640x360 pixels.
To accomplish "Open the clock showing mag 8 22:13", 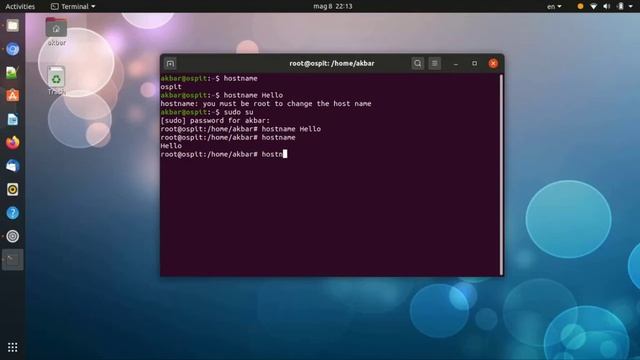I will tap(333, 6).
